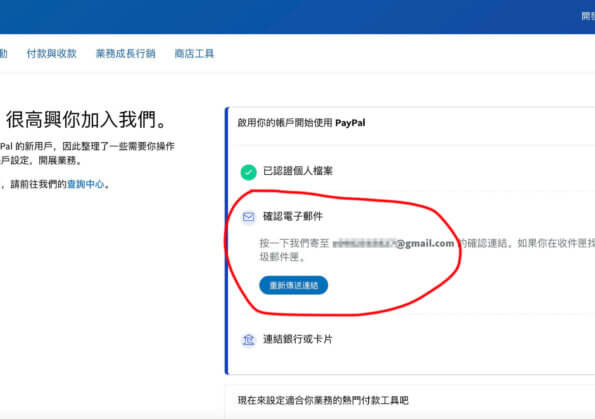Open the 商店工具 menu tab
Screen dimensions: 595x419
pos(194,54)
